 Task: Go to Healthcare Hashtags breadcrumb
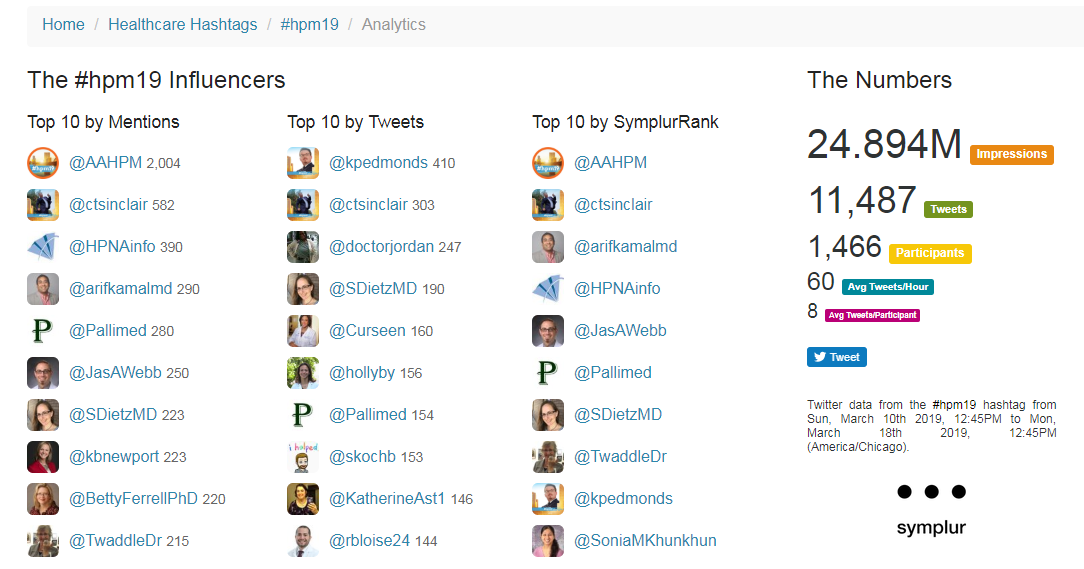coord(183,24)
